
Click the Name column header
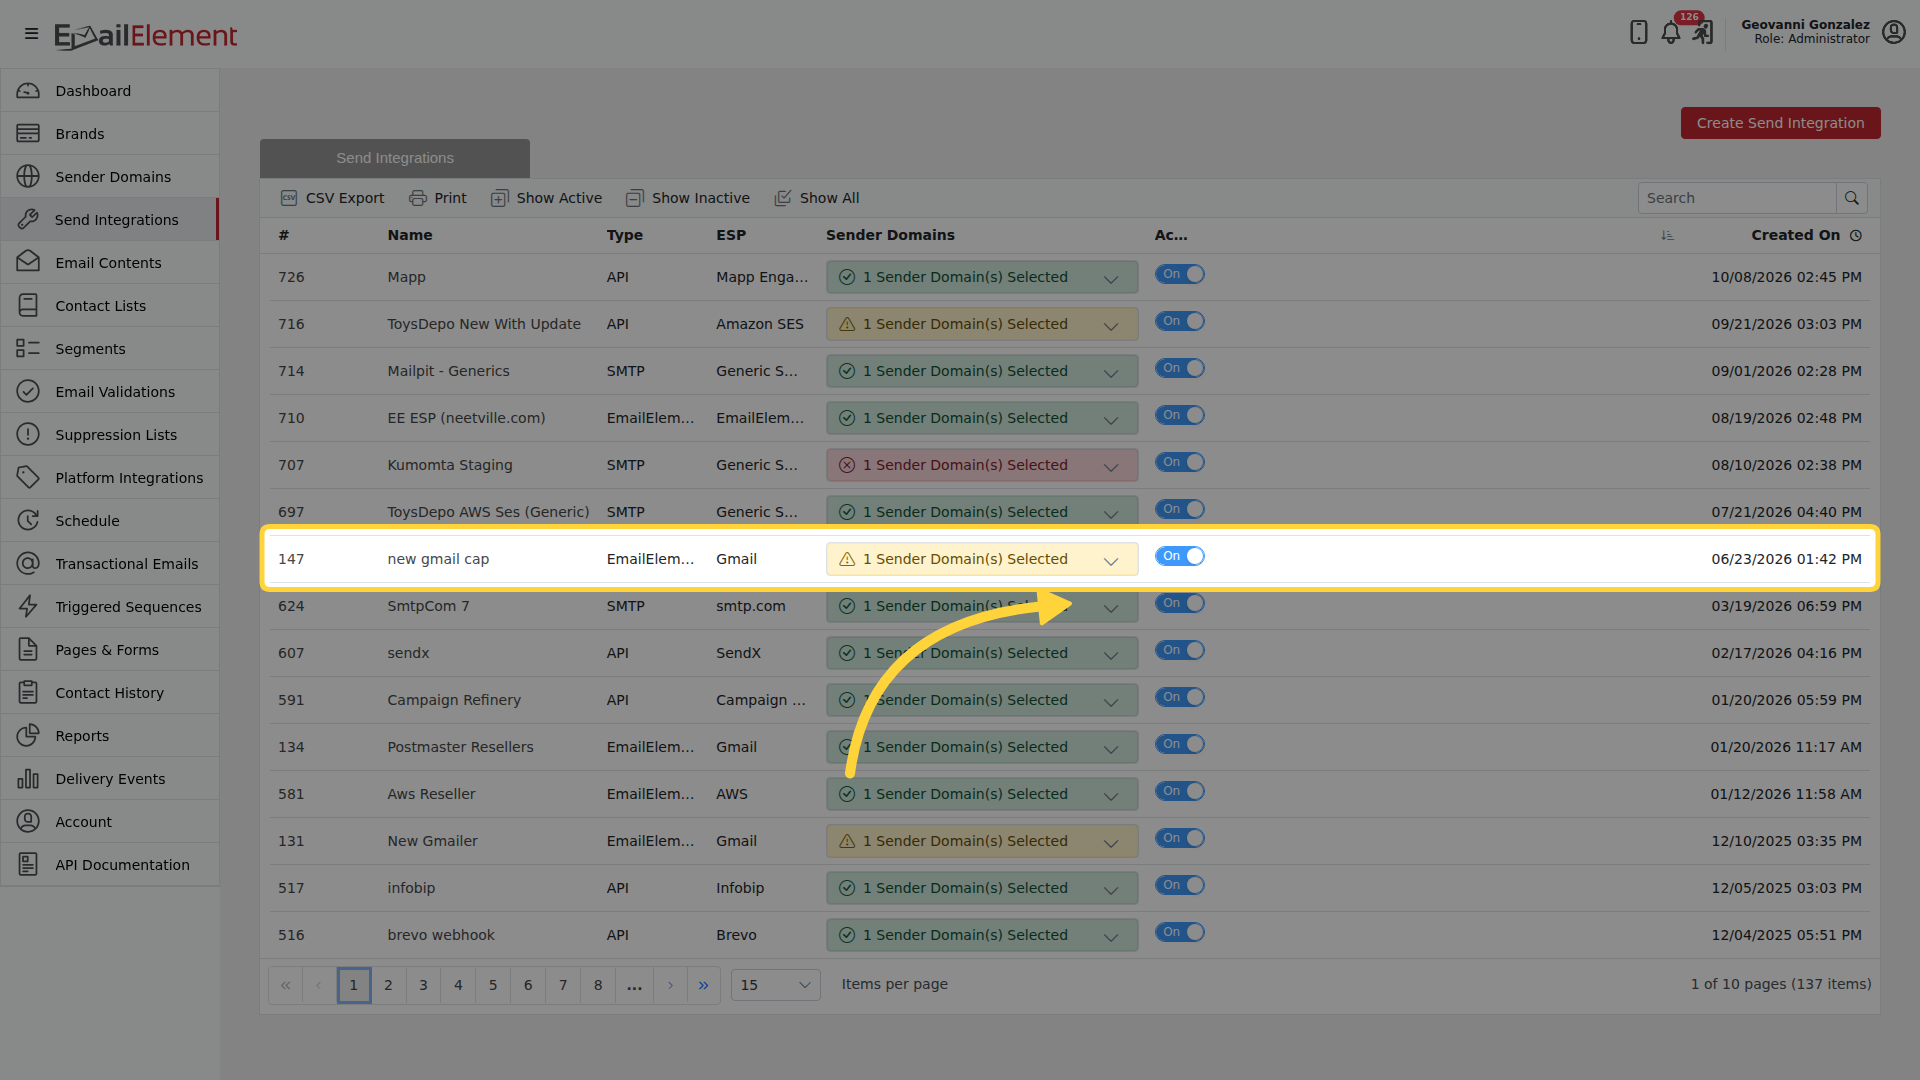click(x=410, y=235)
